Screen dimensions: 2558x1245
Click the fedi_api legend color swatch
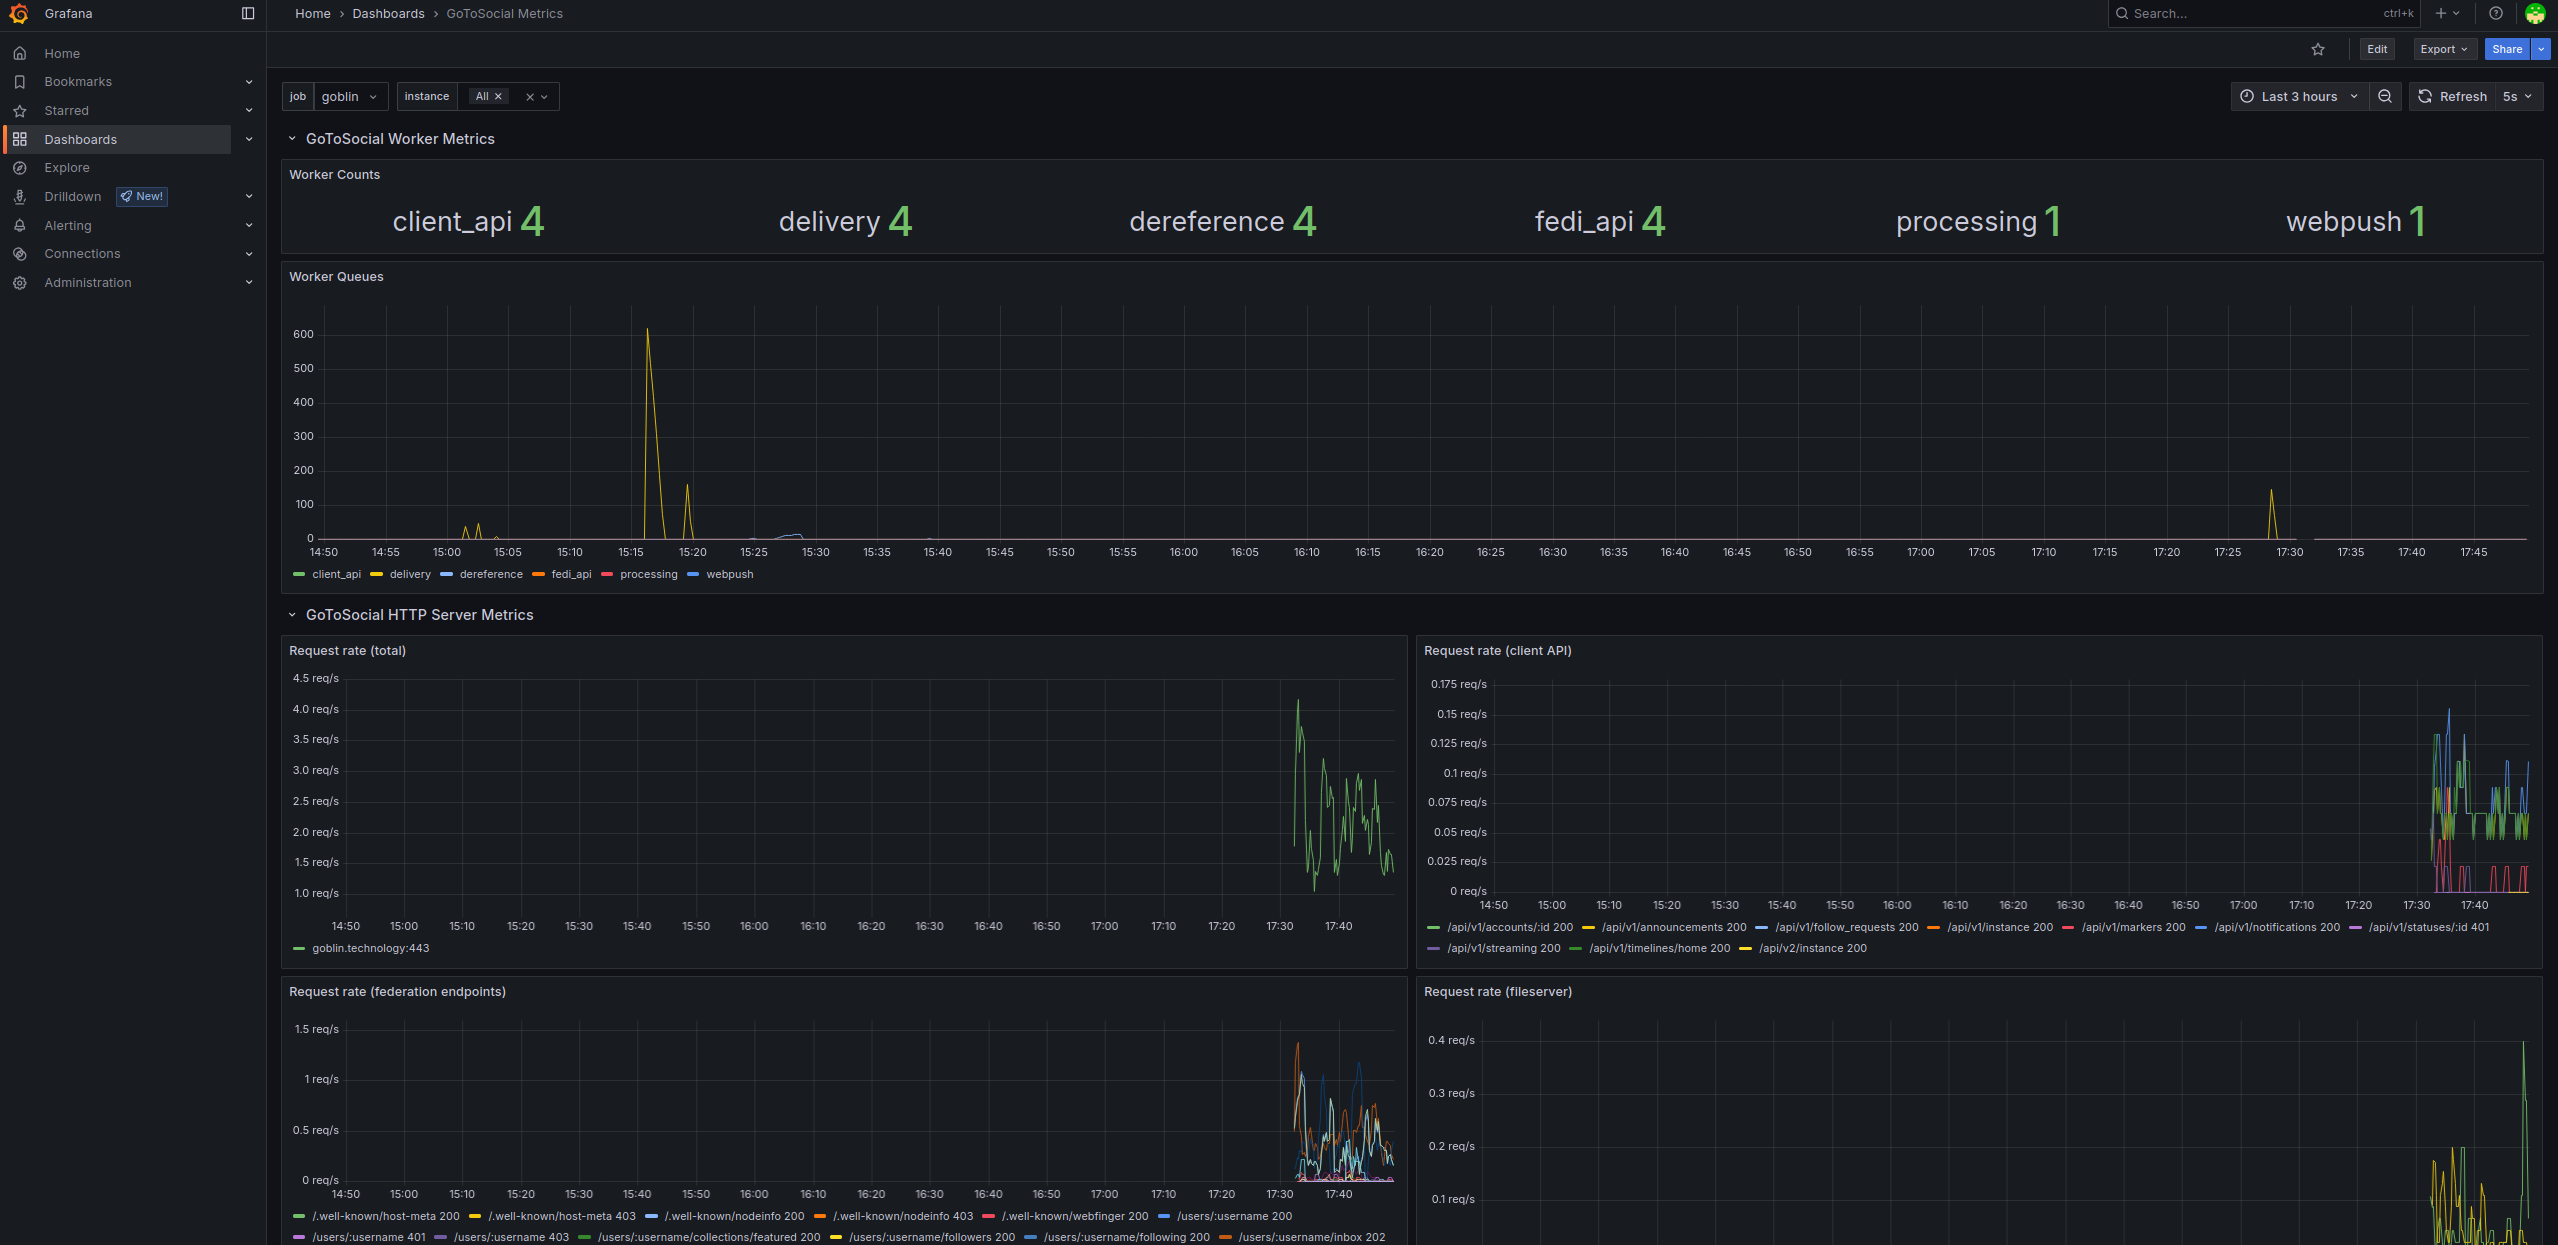(x=538, y=575)
